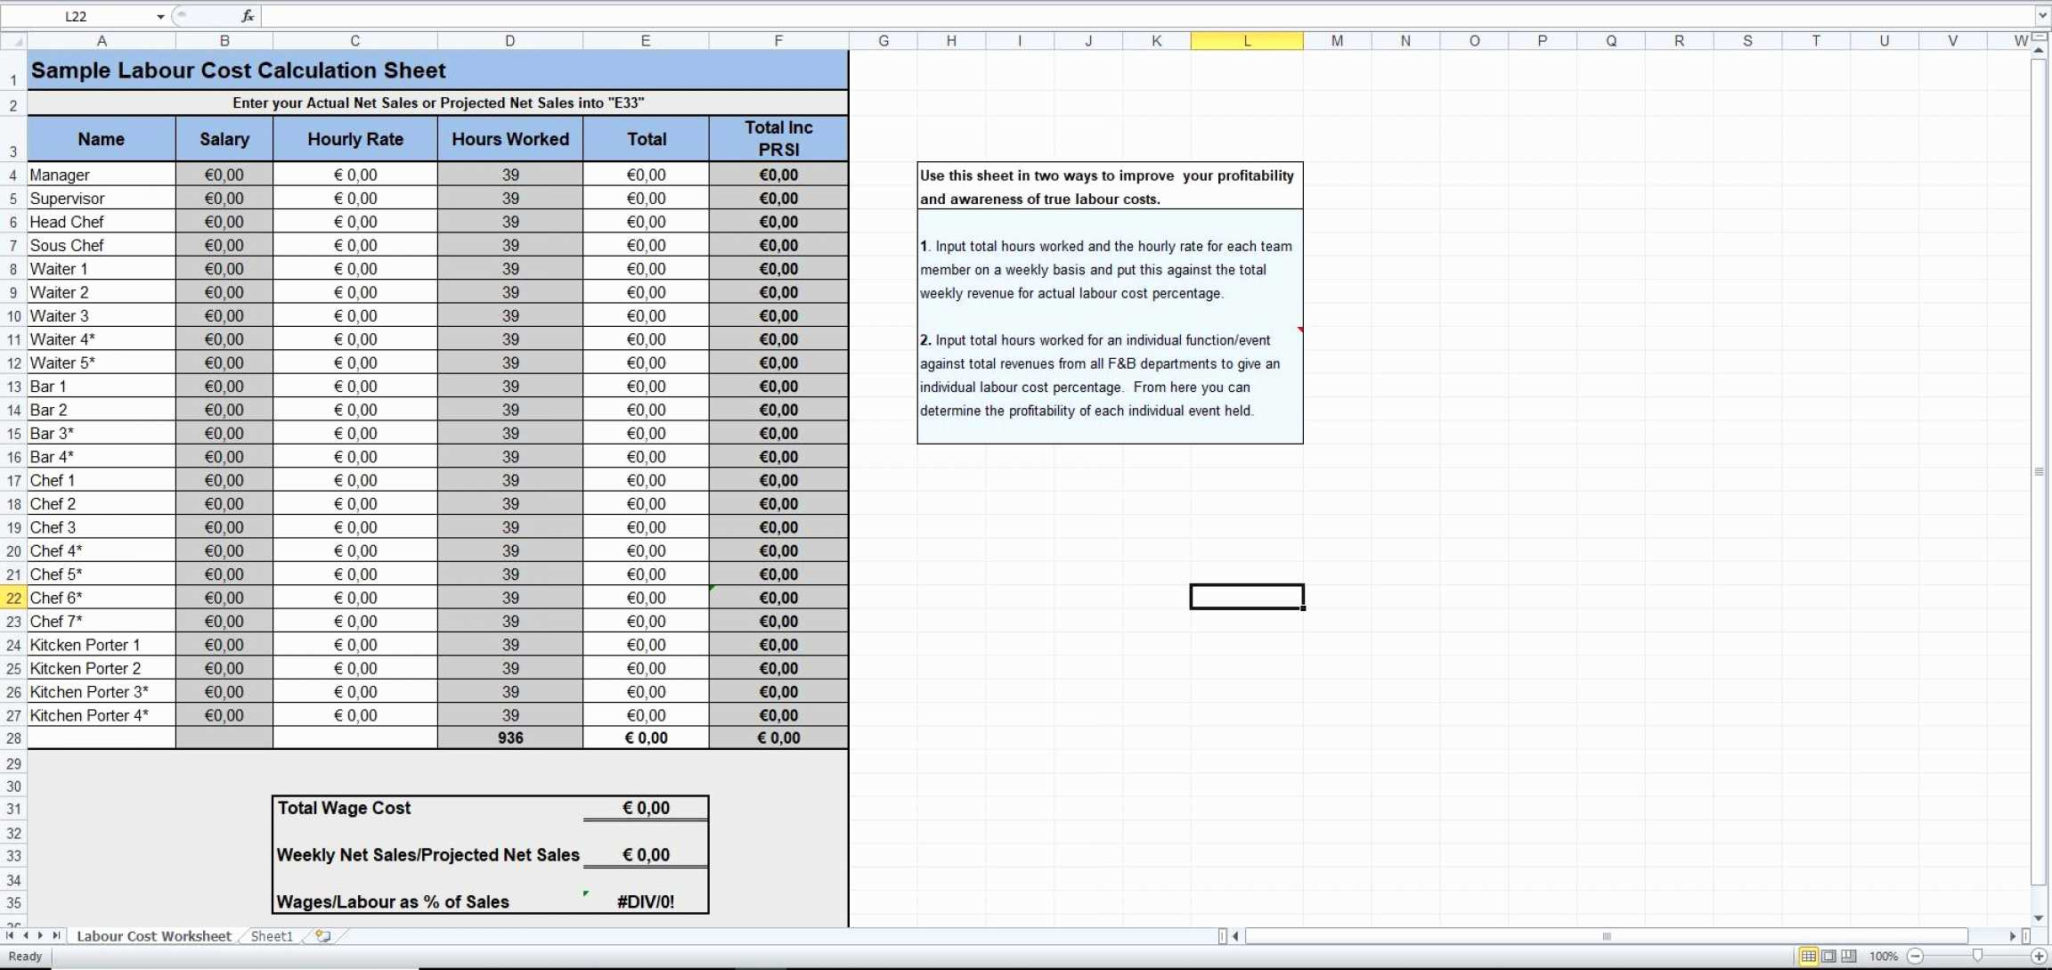The image size is (2052, 970).
Task: Click the Insert Function fx icon
Action: point(247,16)
